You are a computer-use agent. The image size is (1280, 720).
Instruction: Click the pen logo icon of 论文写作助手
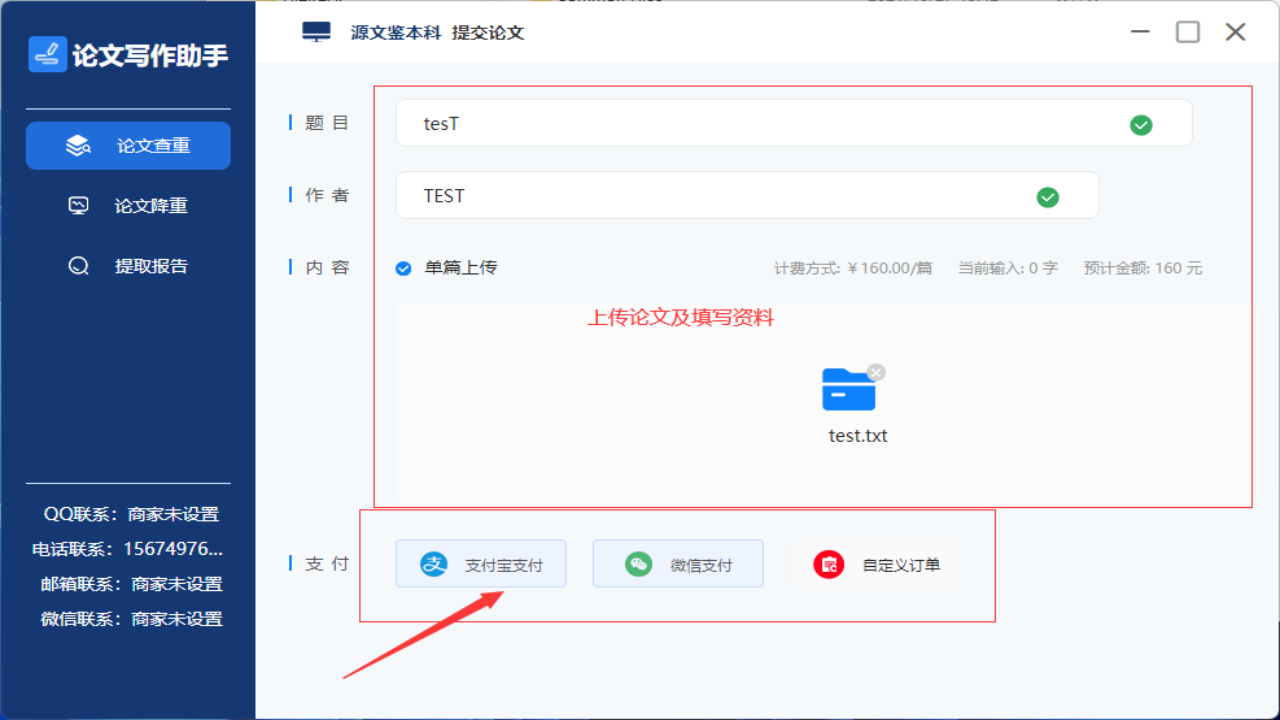pyautogui.click(x=46, y=53)
